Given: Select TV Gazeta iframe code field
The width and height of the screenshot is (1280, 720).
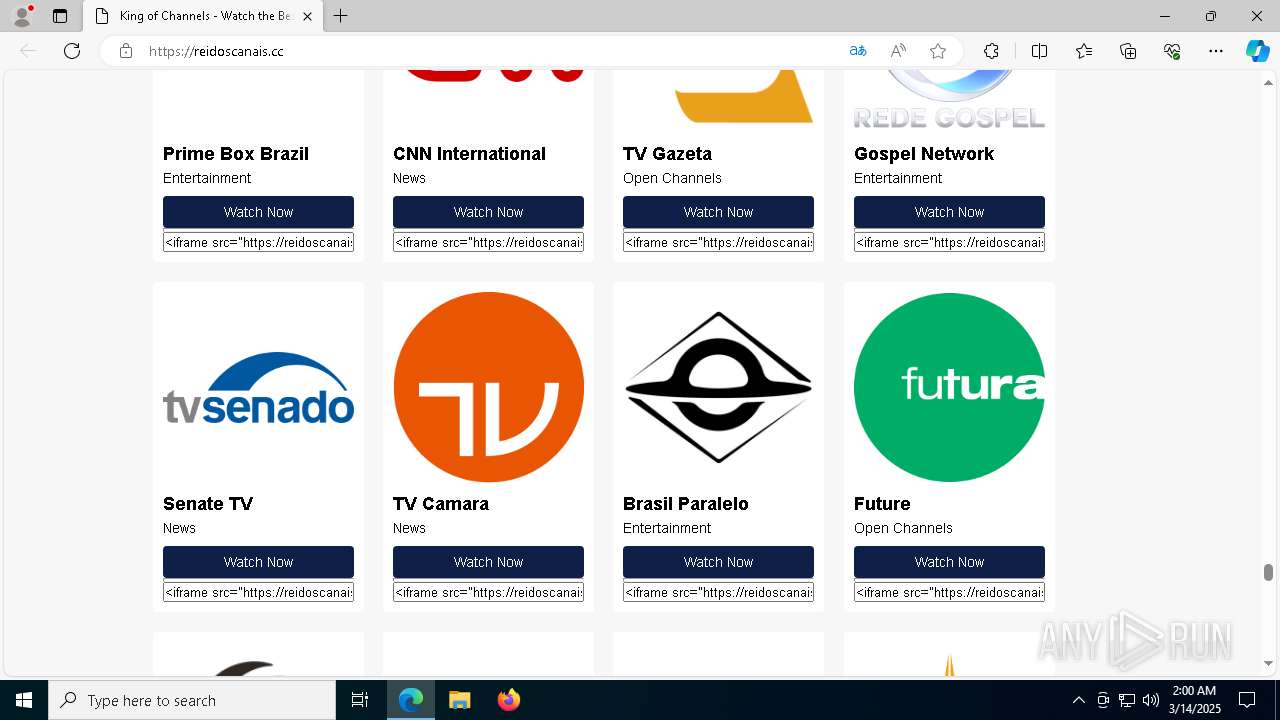Looking at the screenshot, I should 718,242.
